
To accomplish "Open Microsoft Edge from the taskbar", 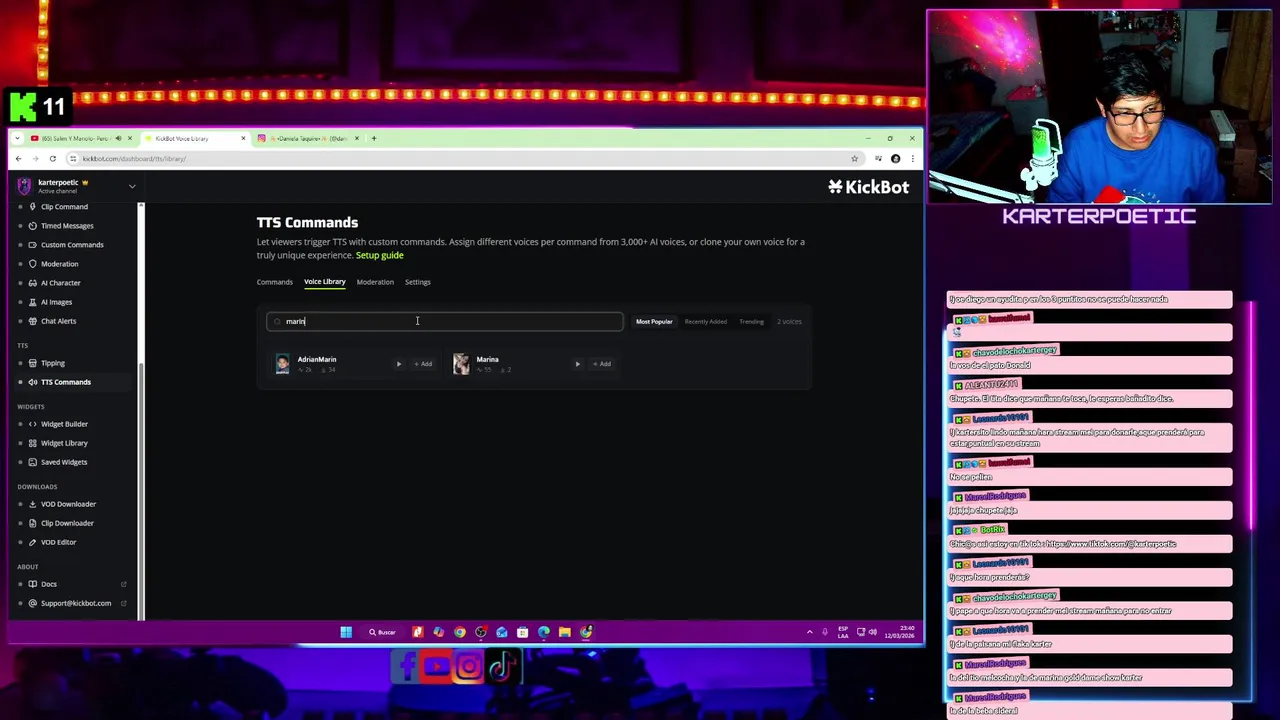I will pyautogui.click(x=544, y=632).
